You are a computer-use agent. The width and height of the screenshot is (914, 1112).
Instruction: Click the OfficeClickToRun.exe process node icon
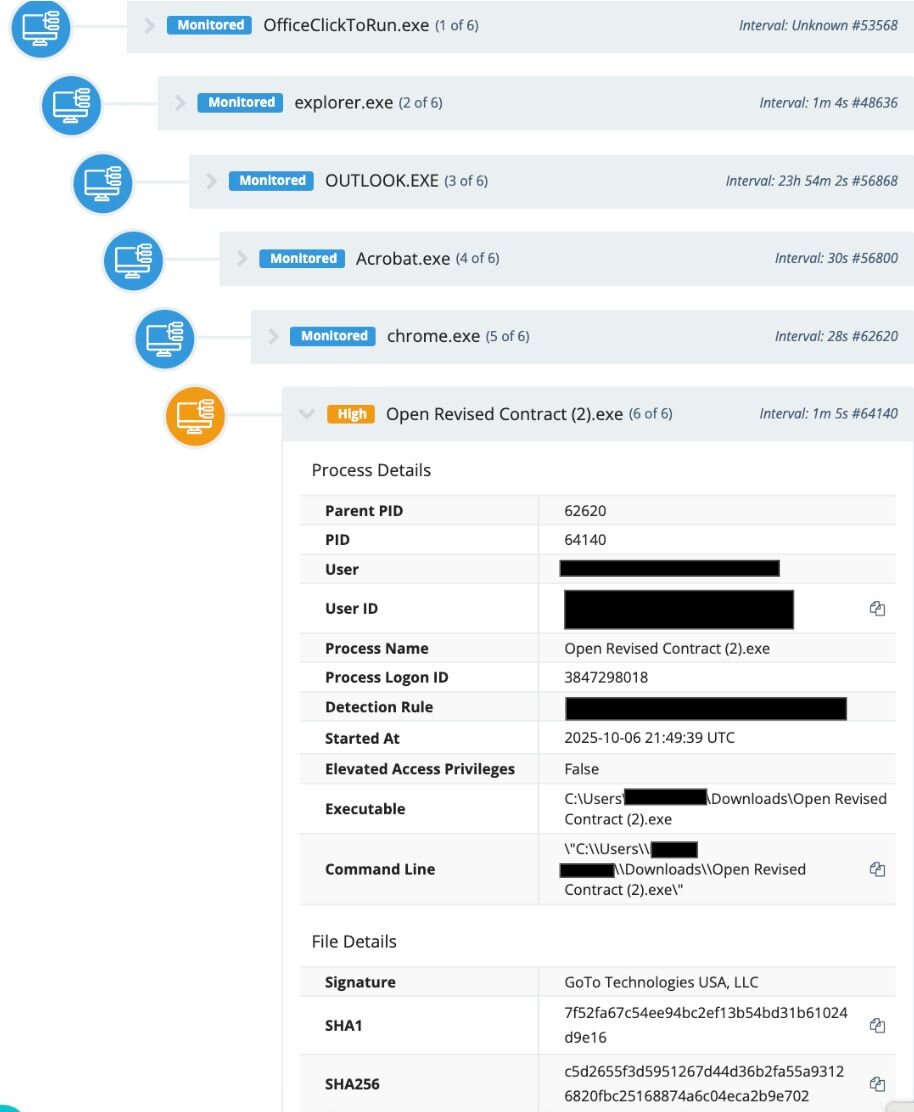point(41,26)
